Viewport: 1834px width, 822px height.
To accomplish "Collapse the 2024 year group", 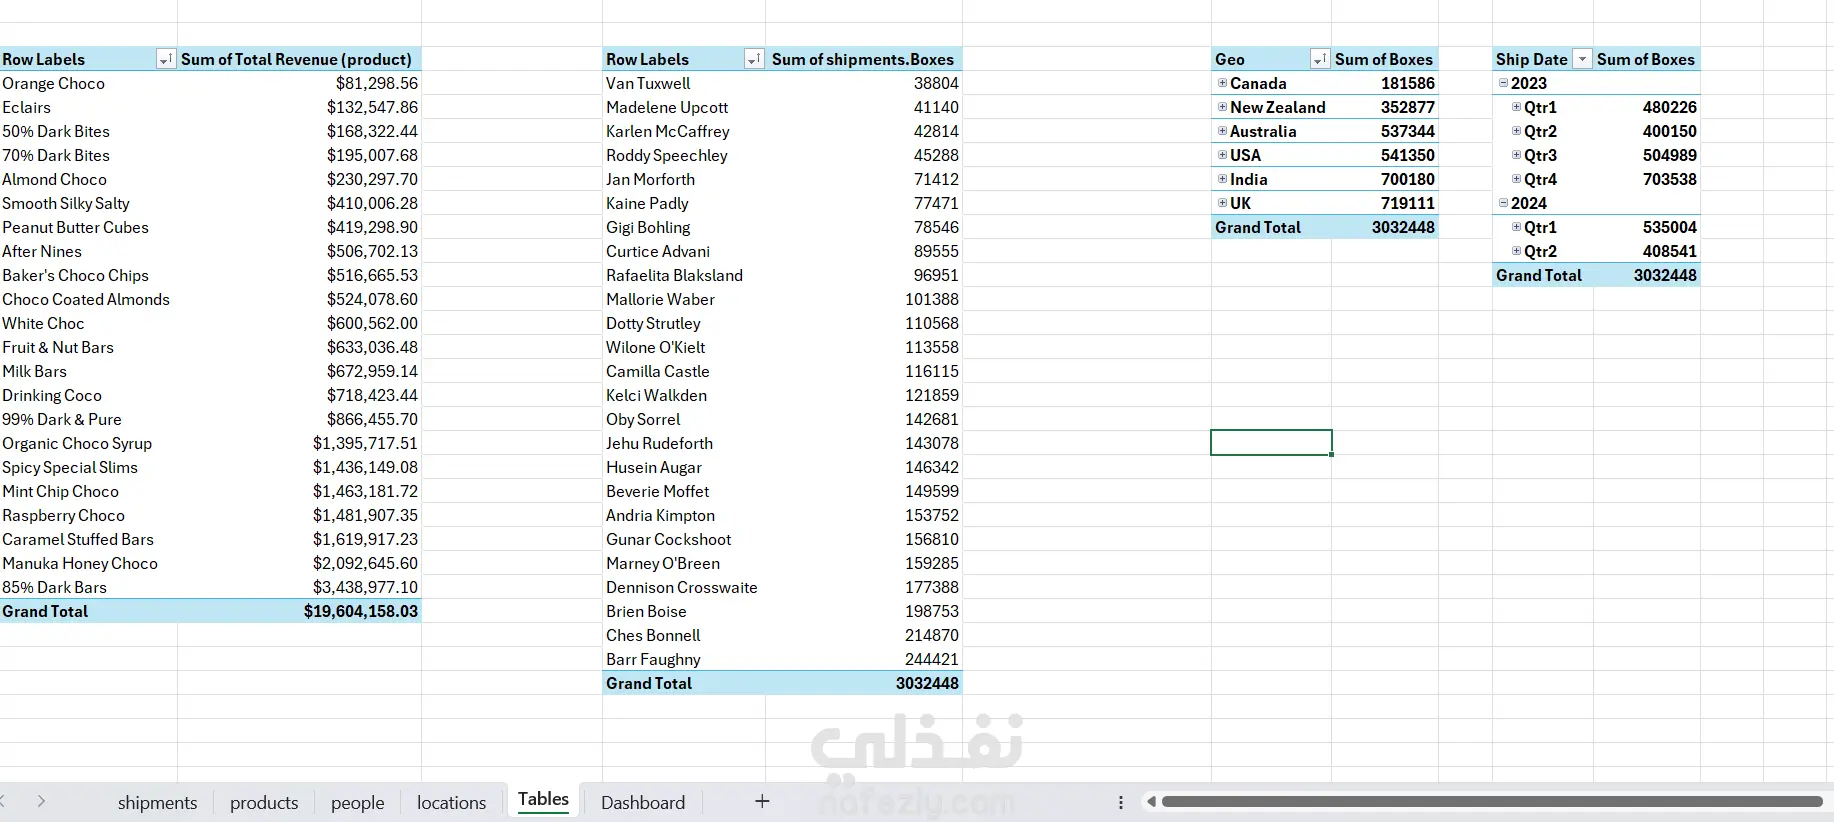I will [x=1503, y=203].
